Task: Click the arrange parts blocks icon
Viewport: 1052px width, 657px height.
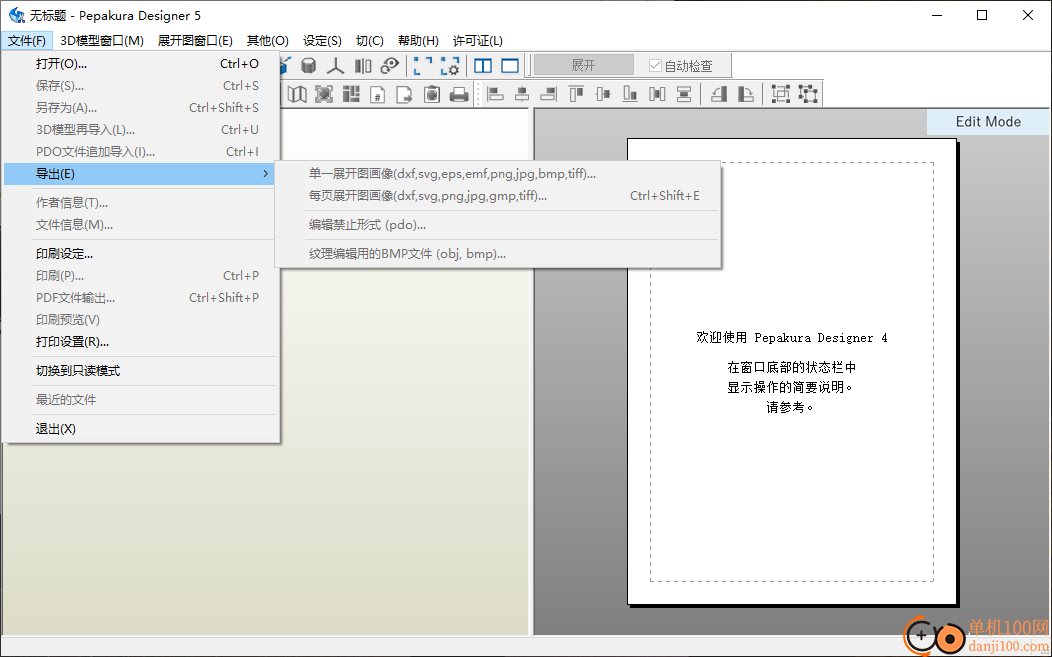Action: tap(351, 94)
